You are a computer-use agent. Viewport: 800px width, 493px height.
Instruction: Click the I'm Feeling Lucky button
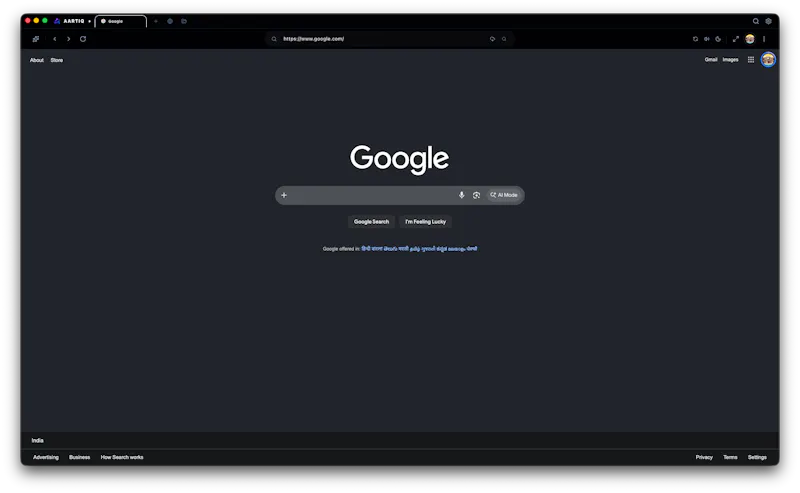tap(426, 221)
